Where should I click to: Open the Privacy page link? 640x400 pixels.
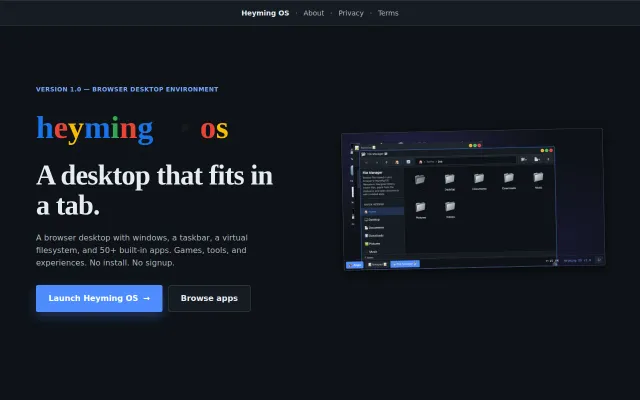(351, 13)
